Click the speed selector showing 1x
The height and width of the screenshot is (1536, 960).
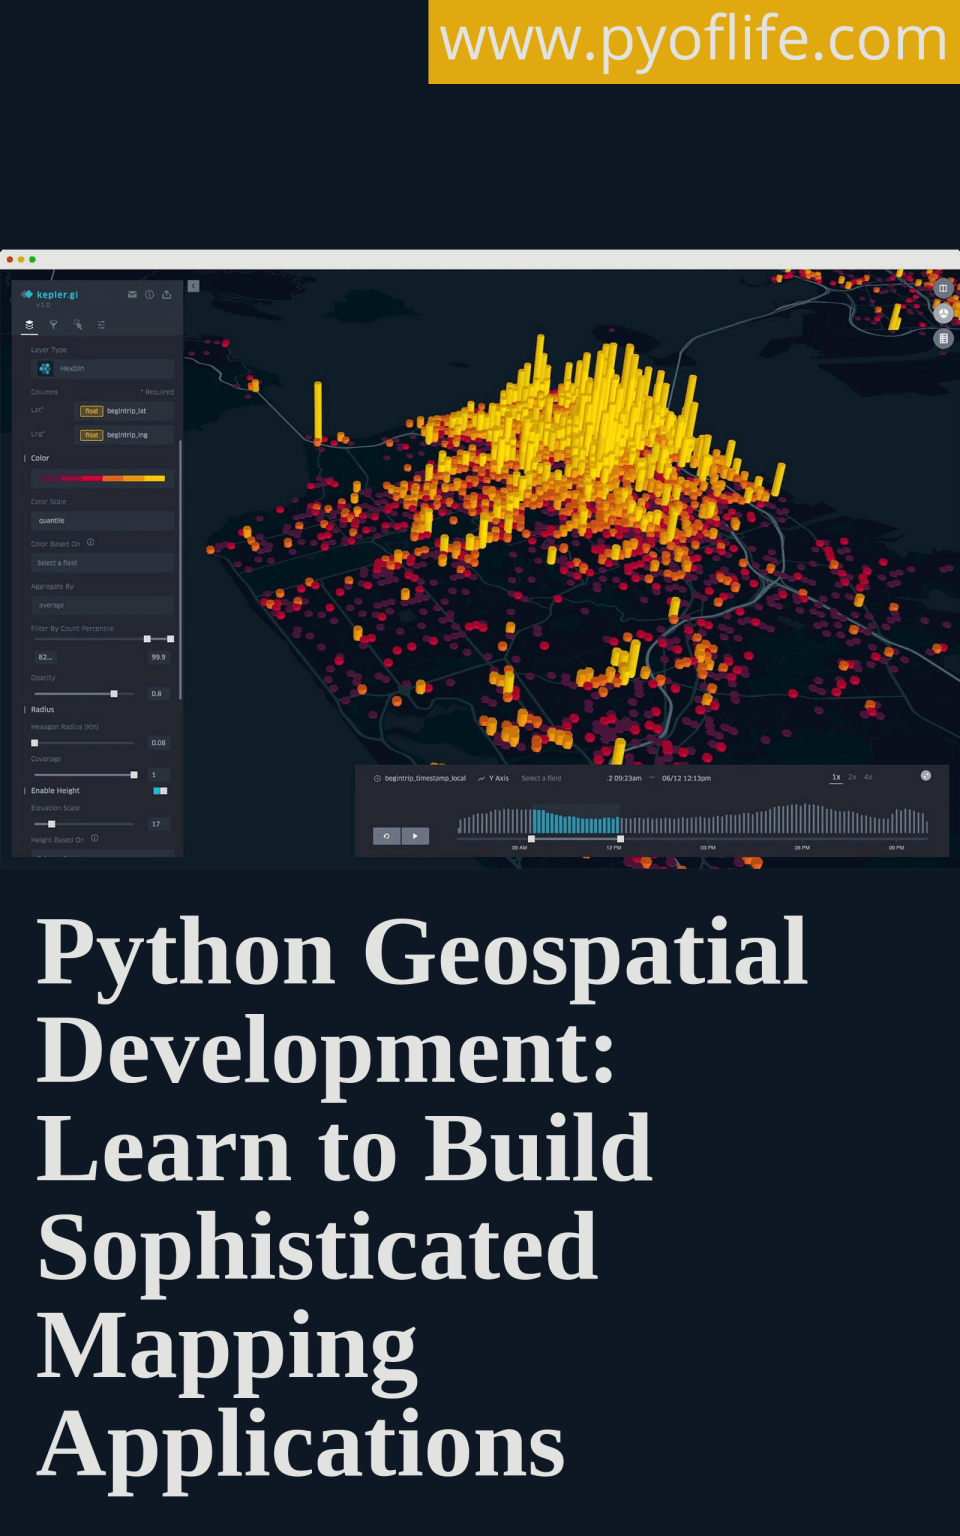tap(835, 778)
